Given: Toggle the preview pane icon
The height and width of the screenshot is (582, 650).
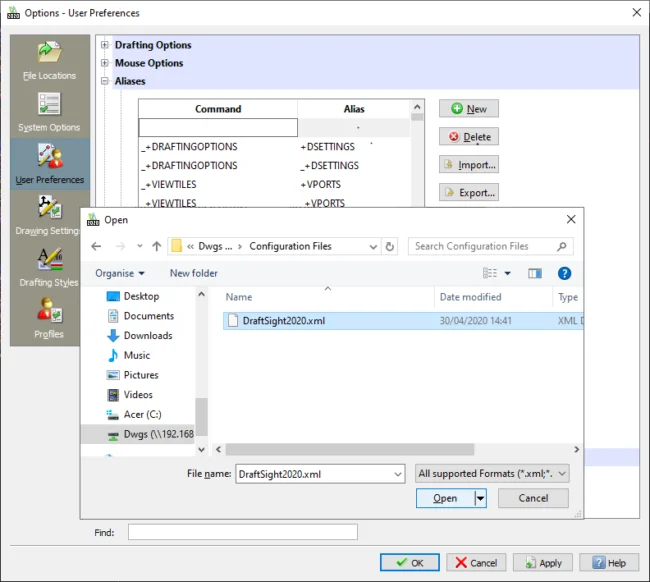Looking at the screenshot, I should pyautogui.click(x=535, y=273).
